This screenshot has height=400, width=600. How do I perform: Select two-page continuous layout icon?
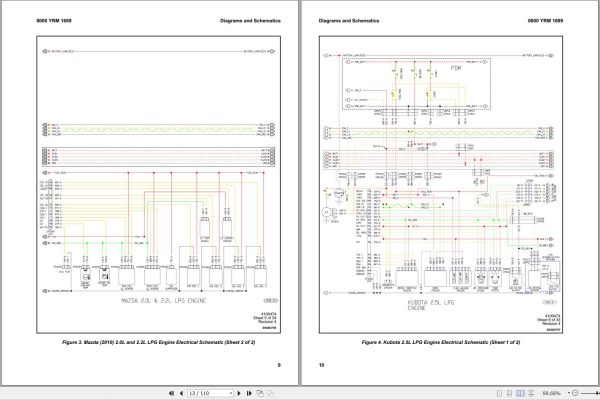(531, 393)
